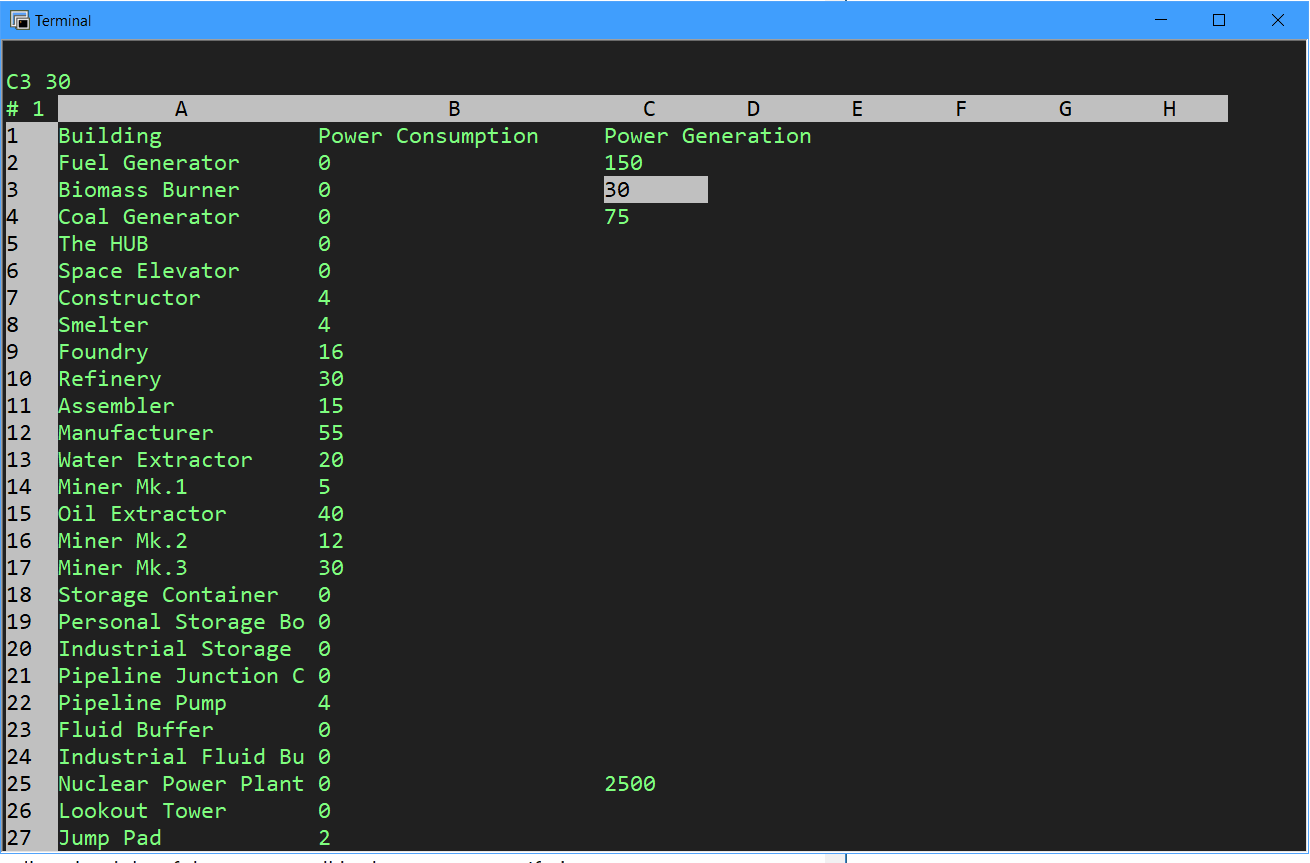The height and width of the screenshot is (863, 1310).
Task: Click row number 25 header
Action: point(19,784)
